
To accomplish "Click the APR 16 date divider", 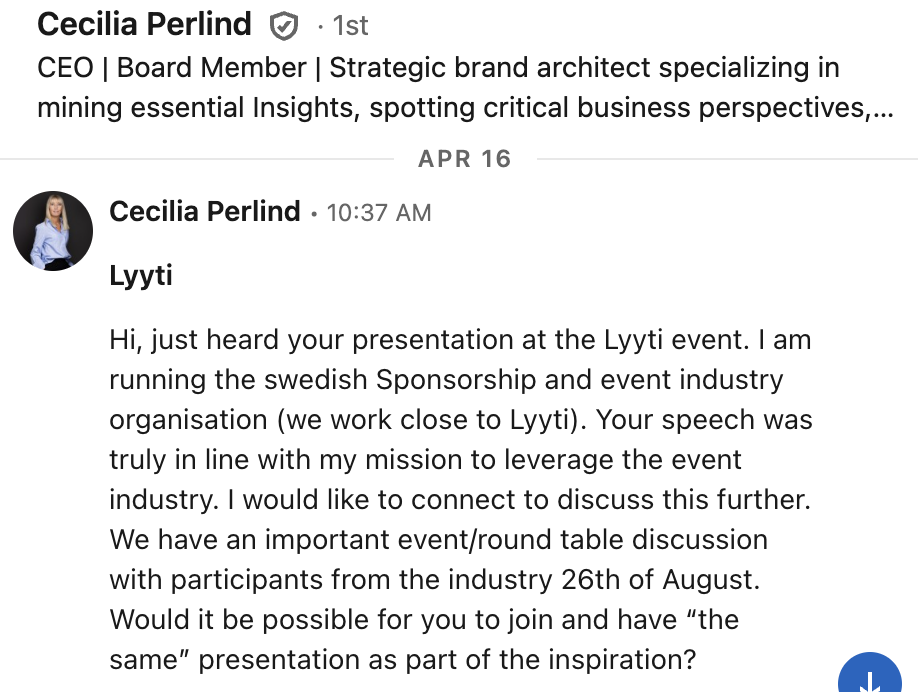I will (x=464, y=159).
